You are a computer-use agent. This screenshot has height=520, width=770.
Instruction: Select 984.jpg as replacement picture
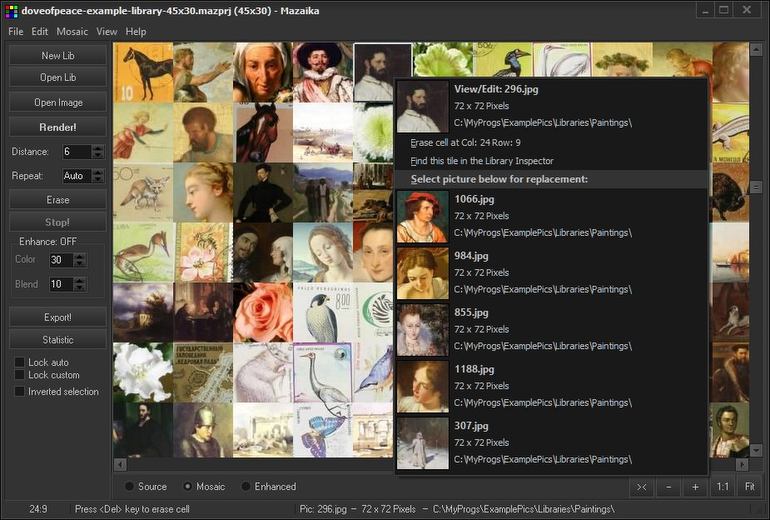coord(551,273)
